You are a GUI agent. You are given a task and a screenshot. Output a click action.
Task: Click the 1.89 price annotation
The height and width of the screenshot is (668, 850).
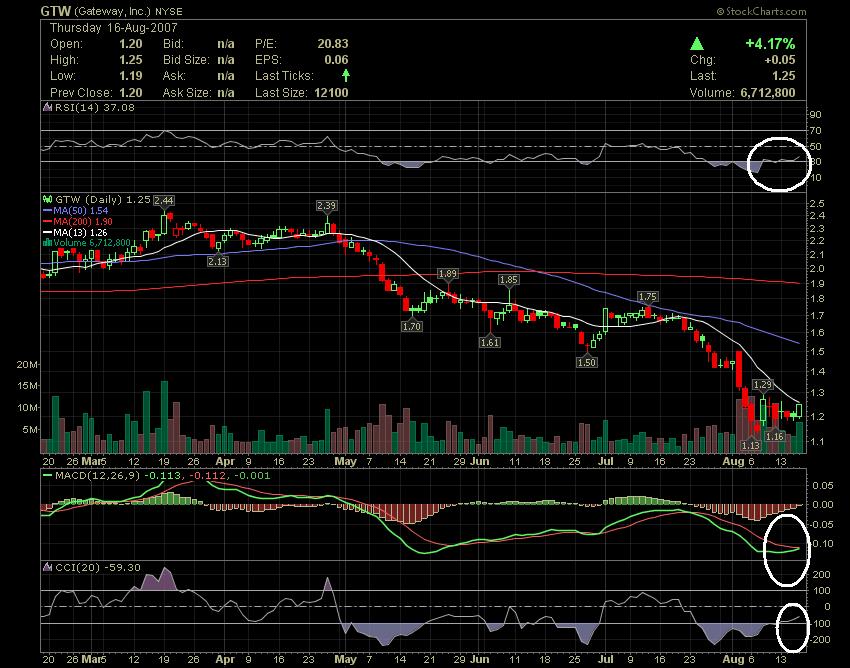pos(448,274)
